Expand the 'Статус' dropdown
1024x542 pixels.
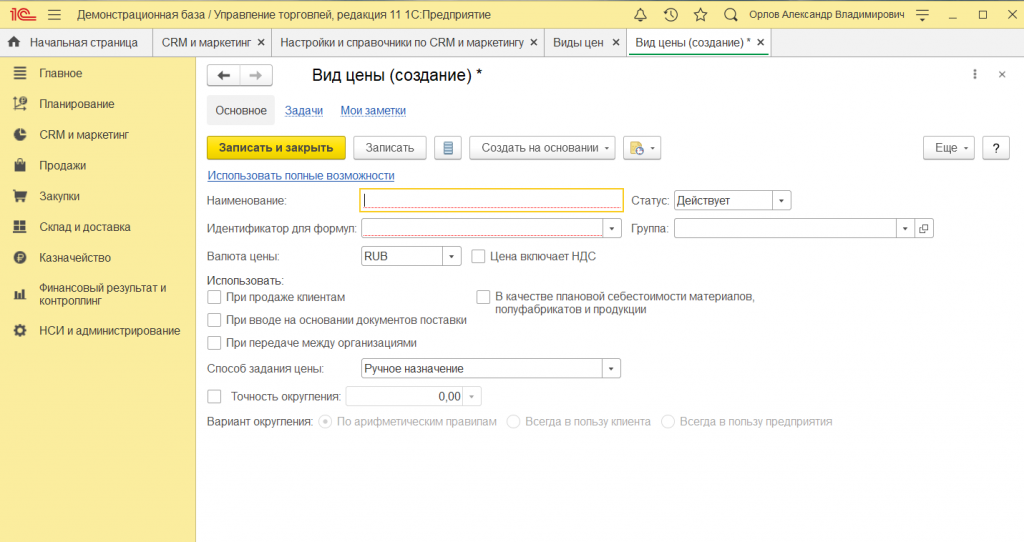coord(782,201)
